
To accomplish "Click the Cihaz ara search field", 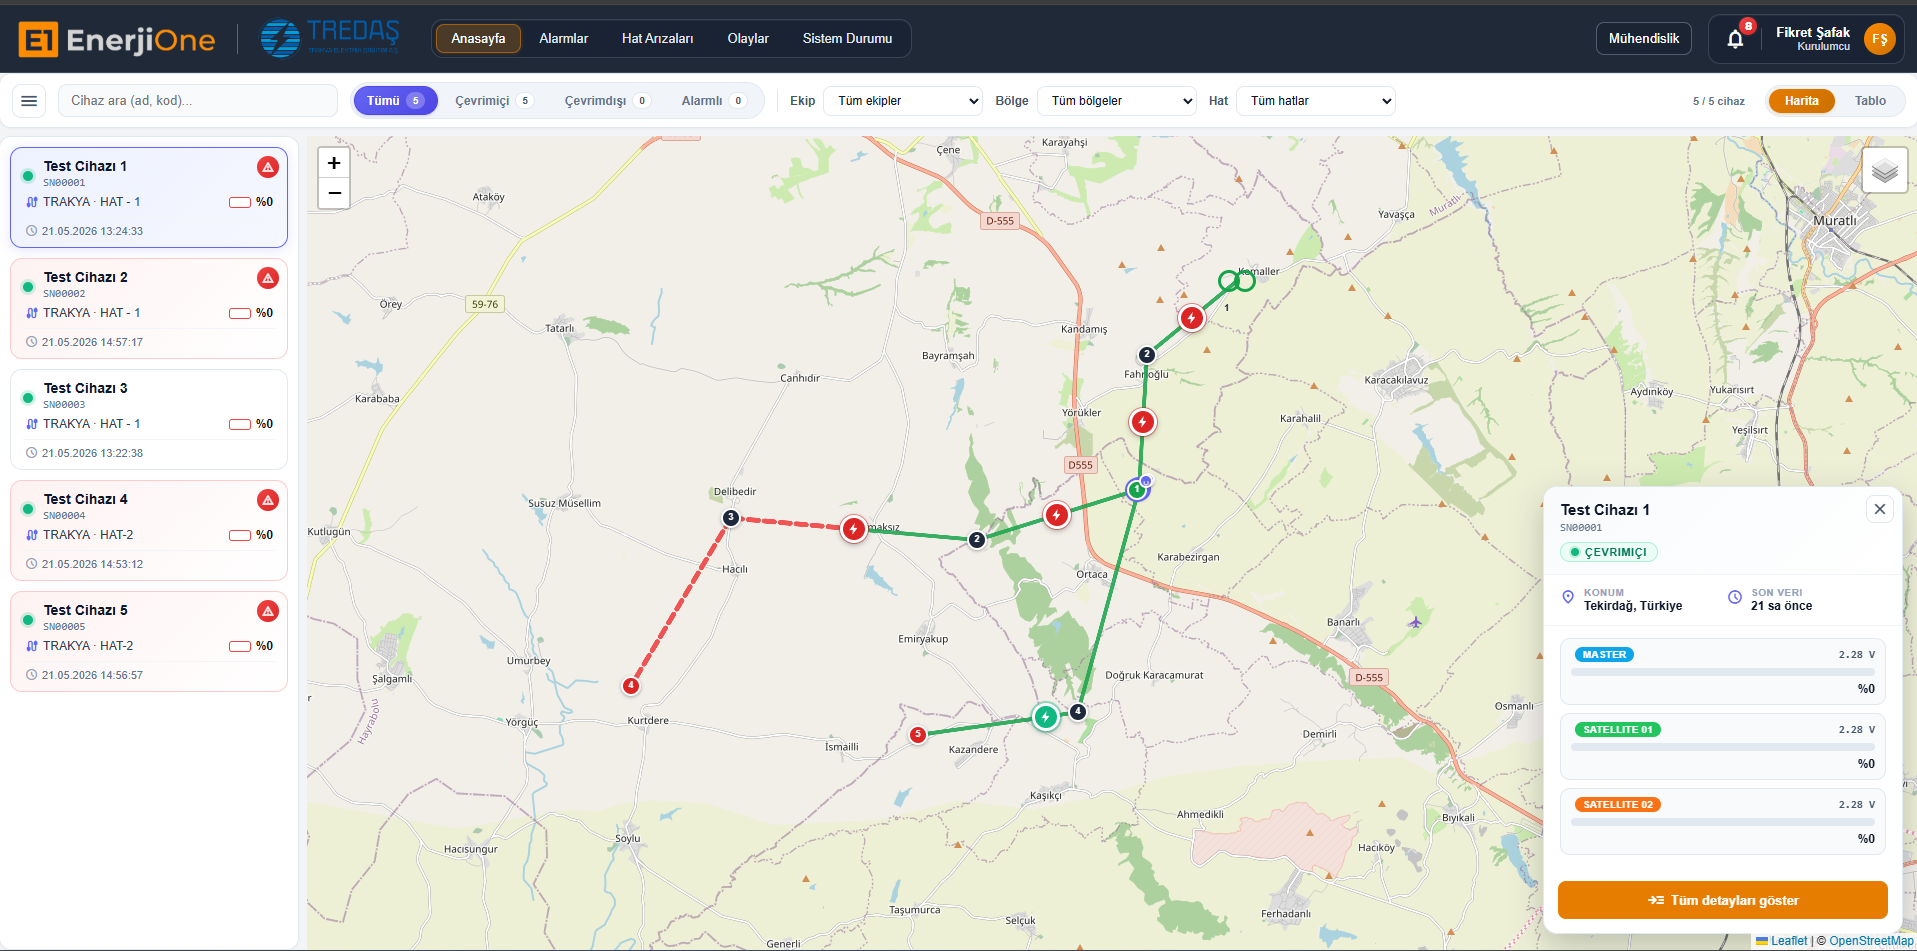I will [x=198, y=101].
